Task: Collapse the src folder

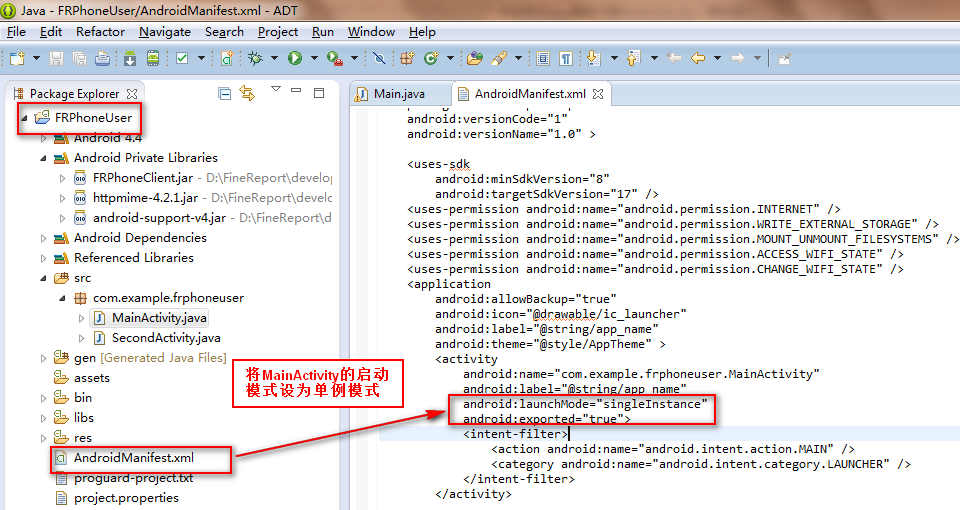Action: (x=43, y=278)
